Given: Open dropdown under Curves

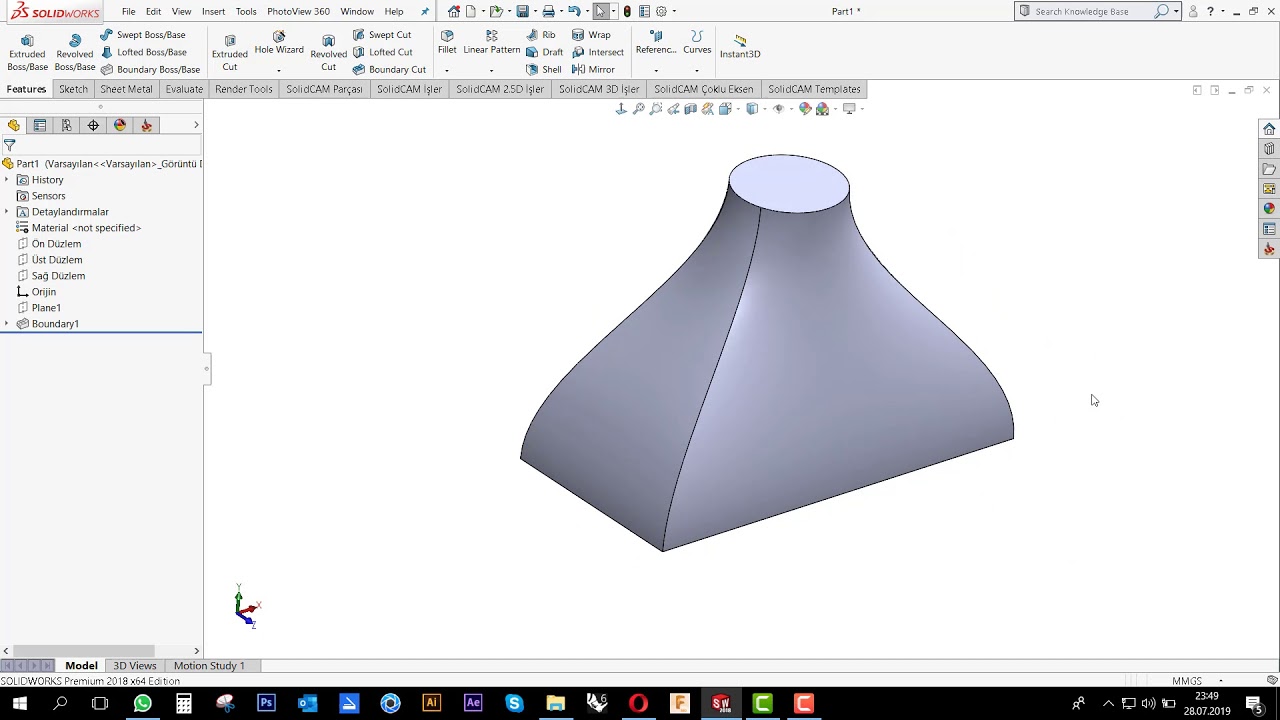Looking at the screenshot, I should [x=697, y=70].
